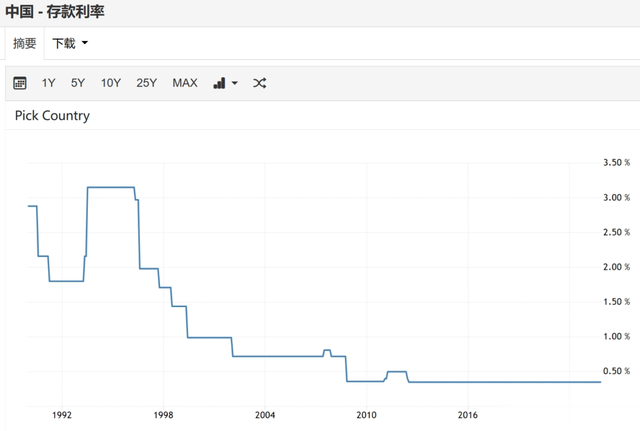Click the 2.50 % axis label

(616, 232)
